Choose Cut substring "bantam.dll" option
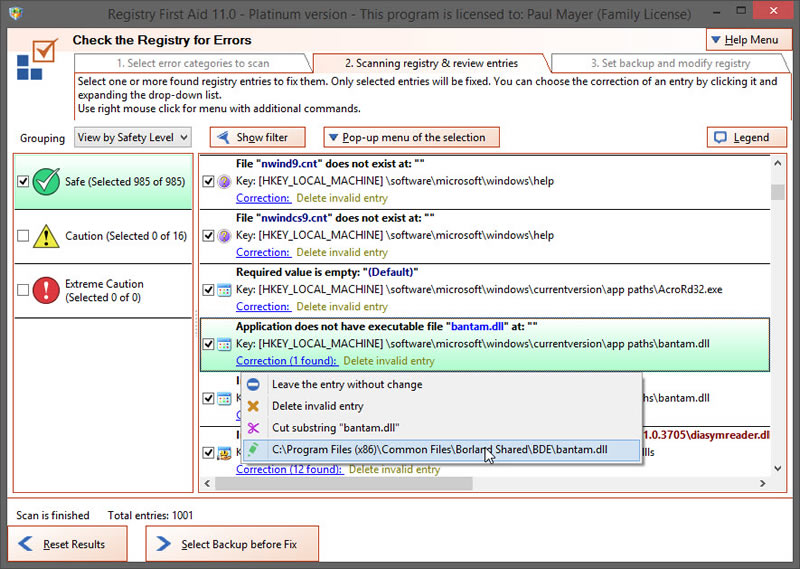This screenshot has width=800, height=569. click(x=441, y=428)
